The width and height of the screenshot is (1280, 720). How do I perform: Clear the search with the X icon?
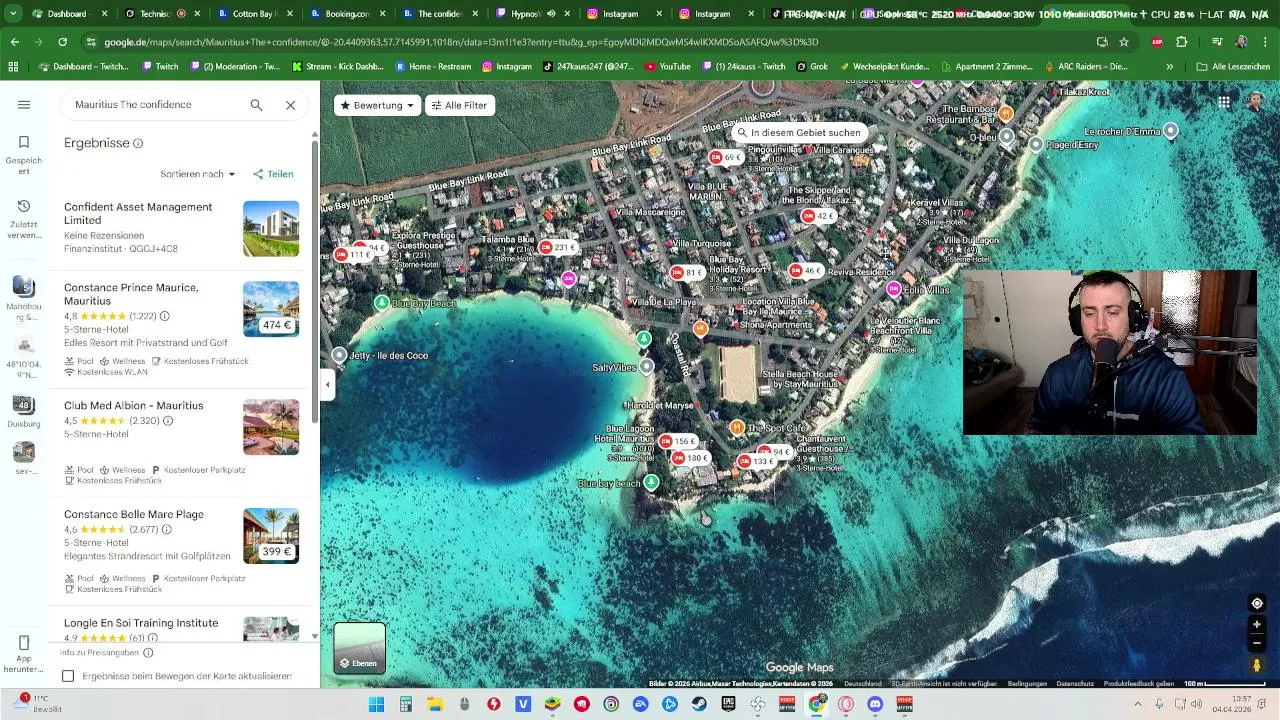(290, 105)
